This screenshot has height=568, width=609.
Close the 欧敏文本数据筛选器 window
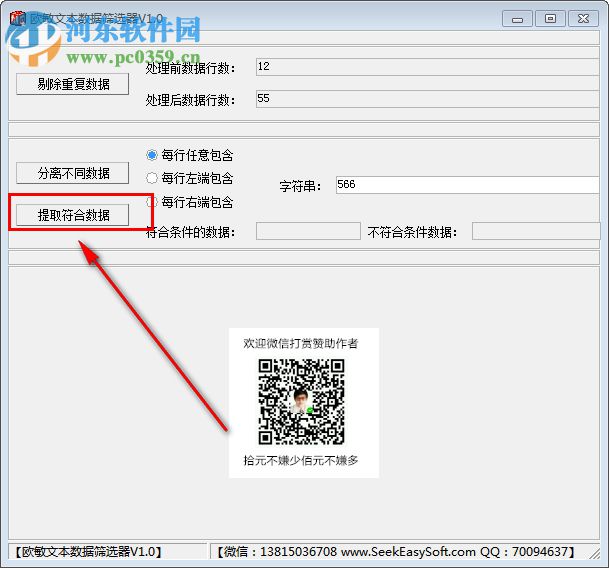click(583, 19)
